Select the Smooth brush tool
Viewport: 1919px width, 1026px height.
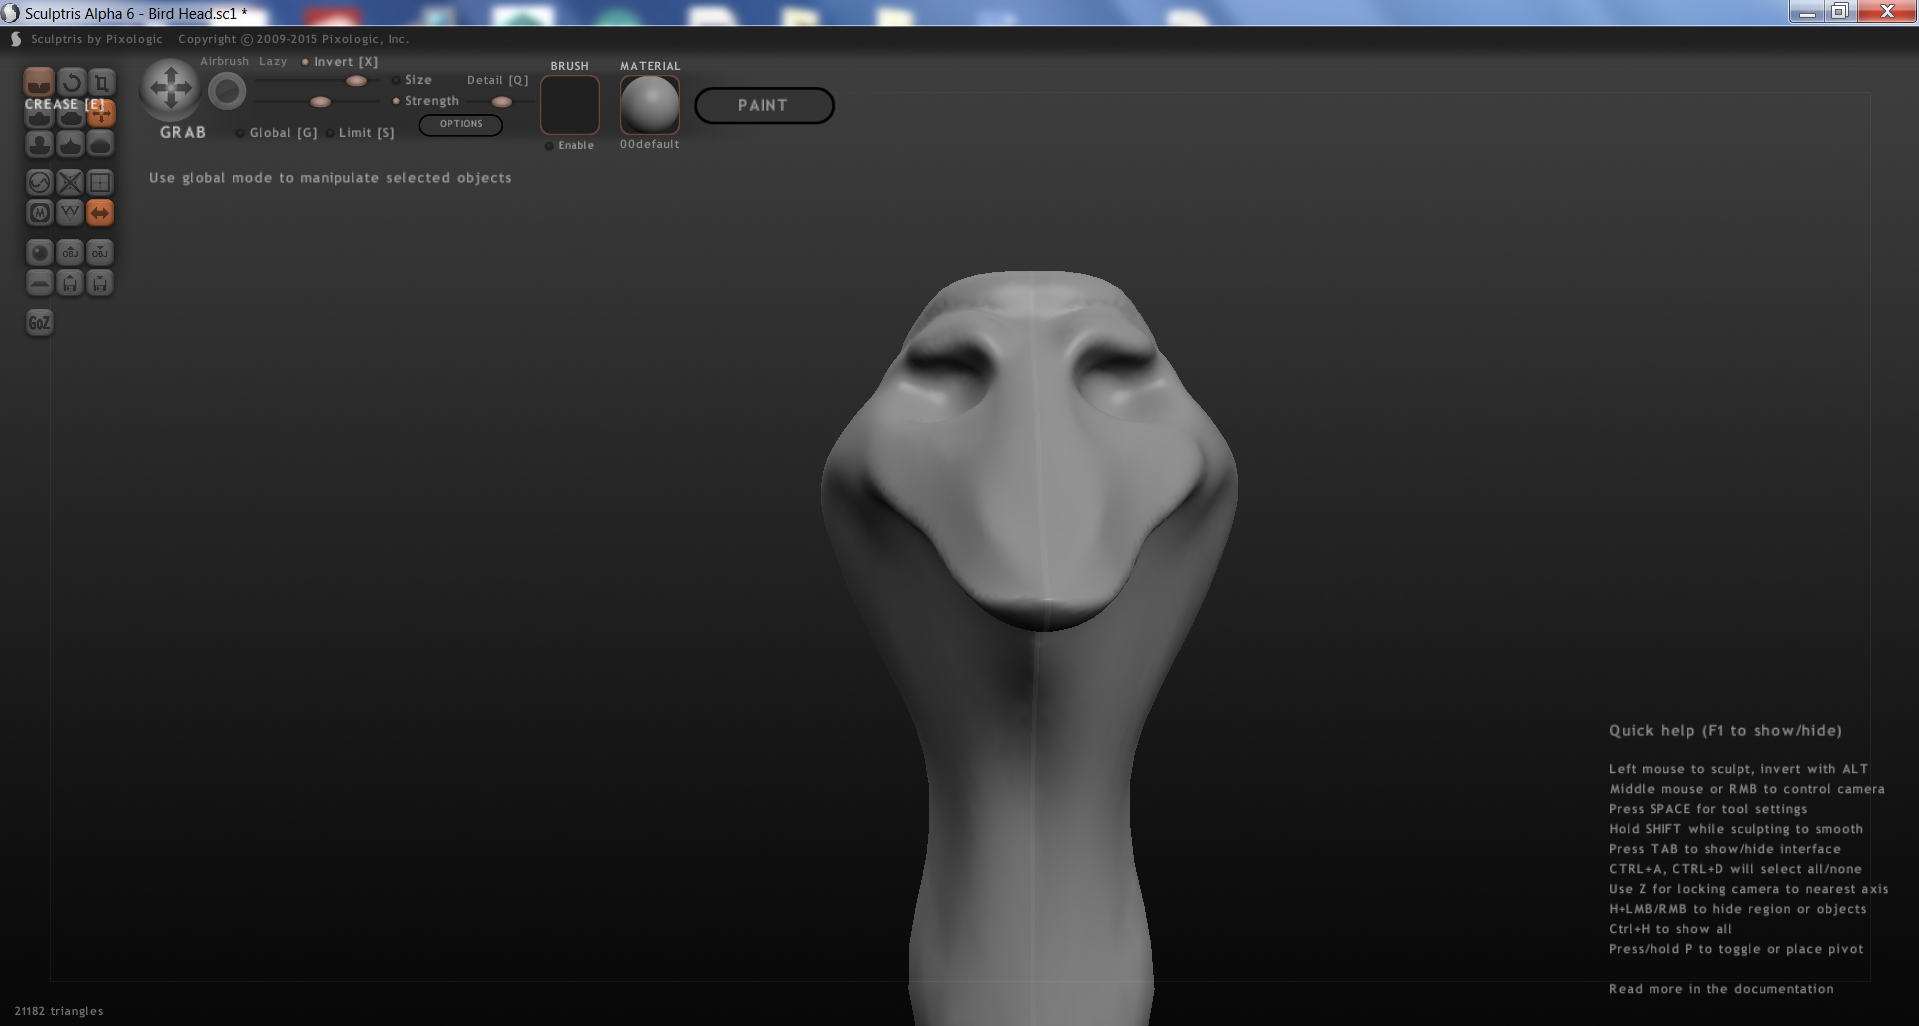[101, 145]
